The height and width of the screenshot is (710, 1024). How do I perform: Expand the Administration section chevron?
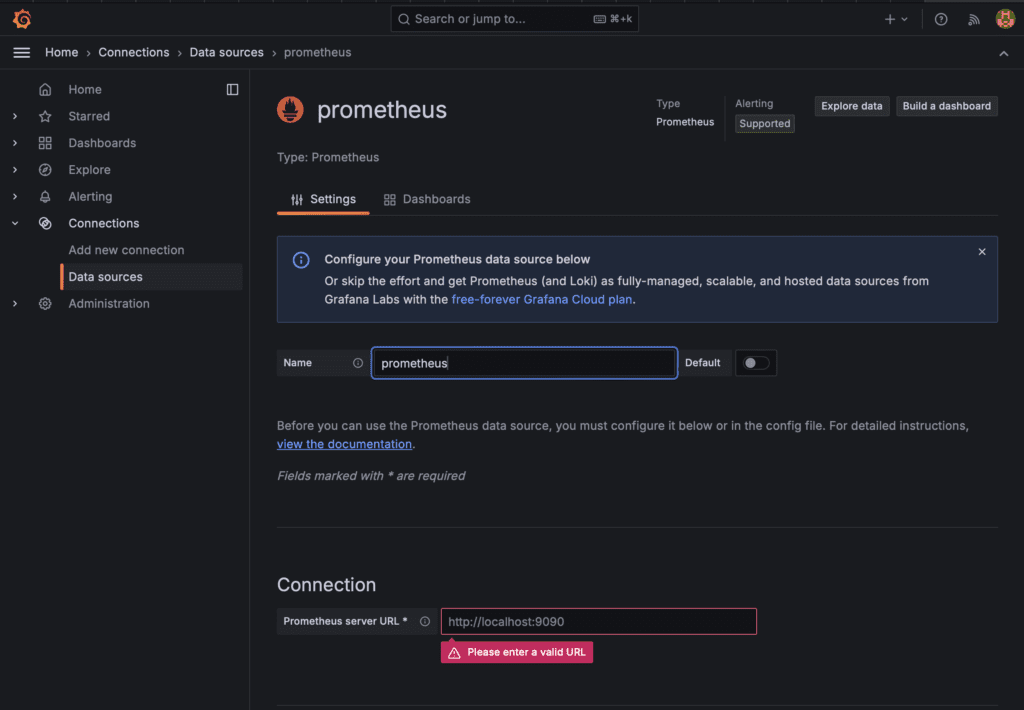(x=15, y=304)
